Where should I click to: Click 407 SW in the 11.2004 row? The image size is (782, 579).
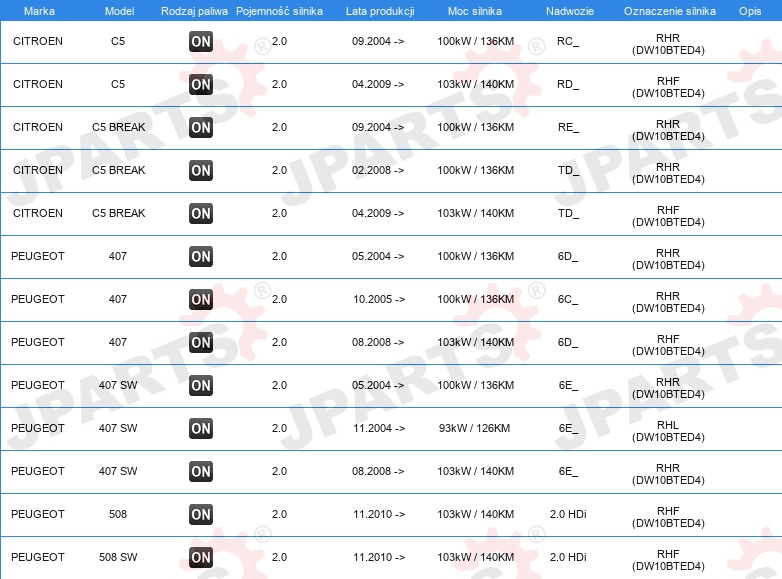pyautogui.click(x=118, y=428)
